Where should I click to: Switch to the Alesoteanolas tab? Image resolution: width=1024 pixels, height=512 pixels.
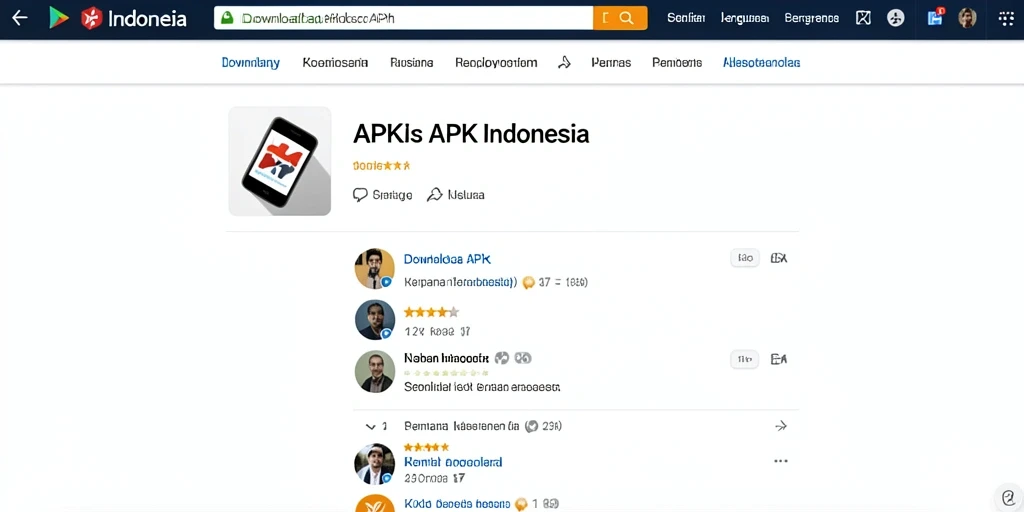pyautogui.click(x=761, y=63)
